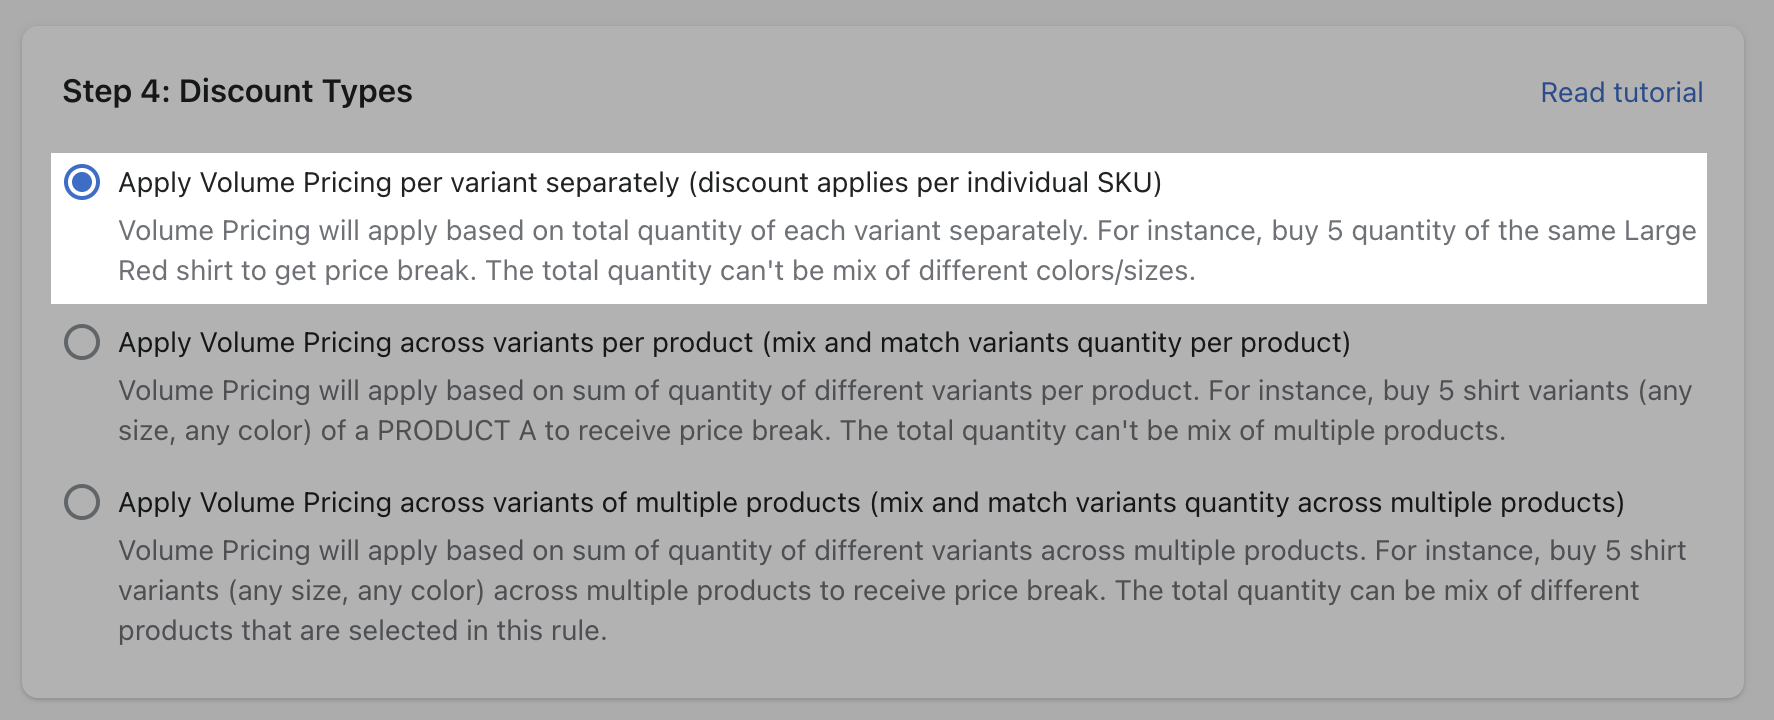The width and height of the screenshot is (1774, 720).
Task: Select the per-variant Volume Pricing radio button
Action: pyautogui.click(x=83, y=183)
